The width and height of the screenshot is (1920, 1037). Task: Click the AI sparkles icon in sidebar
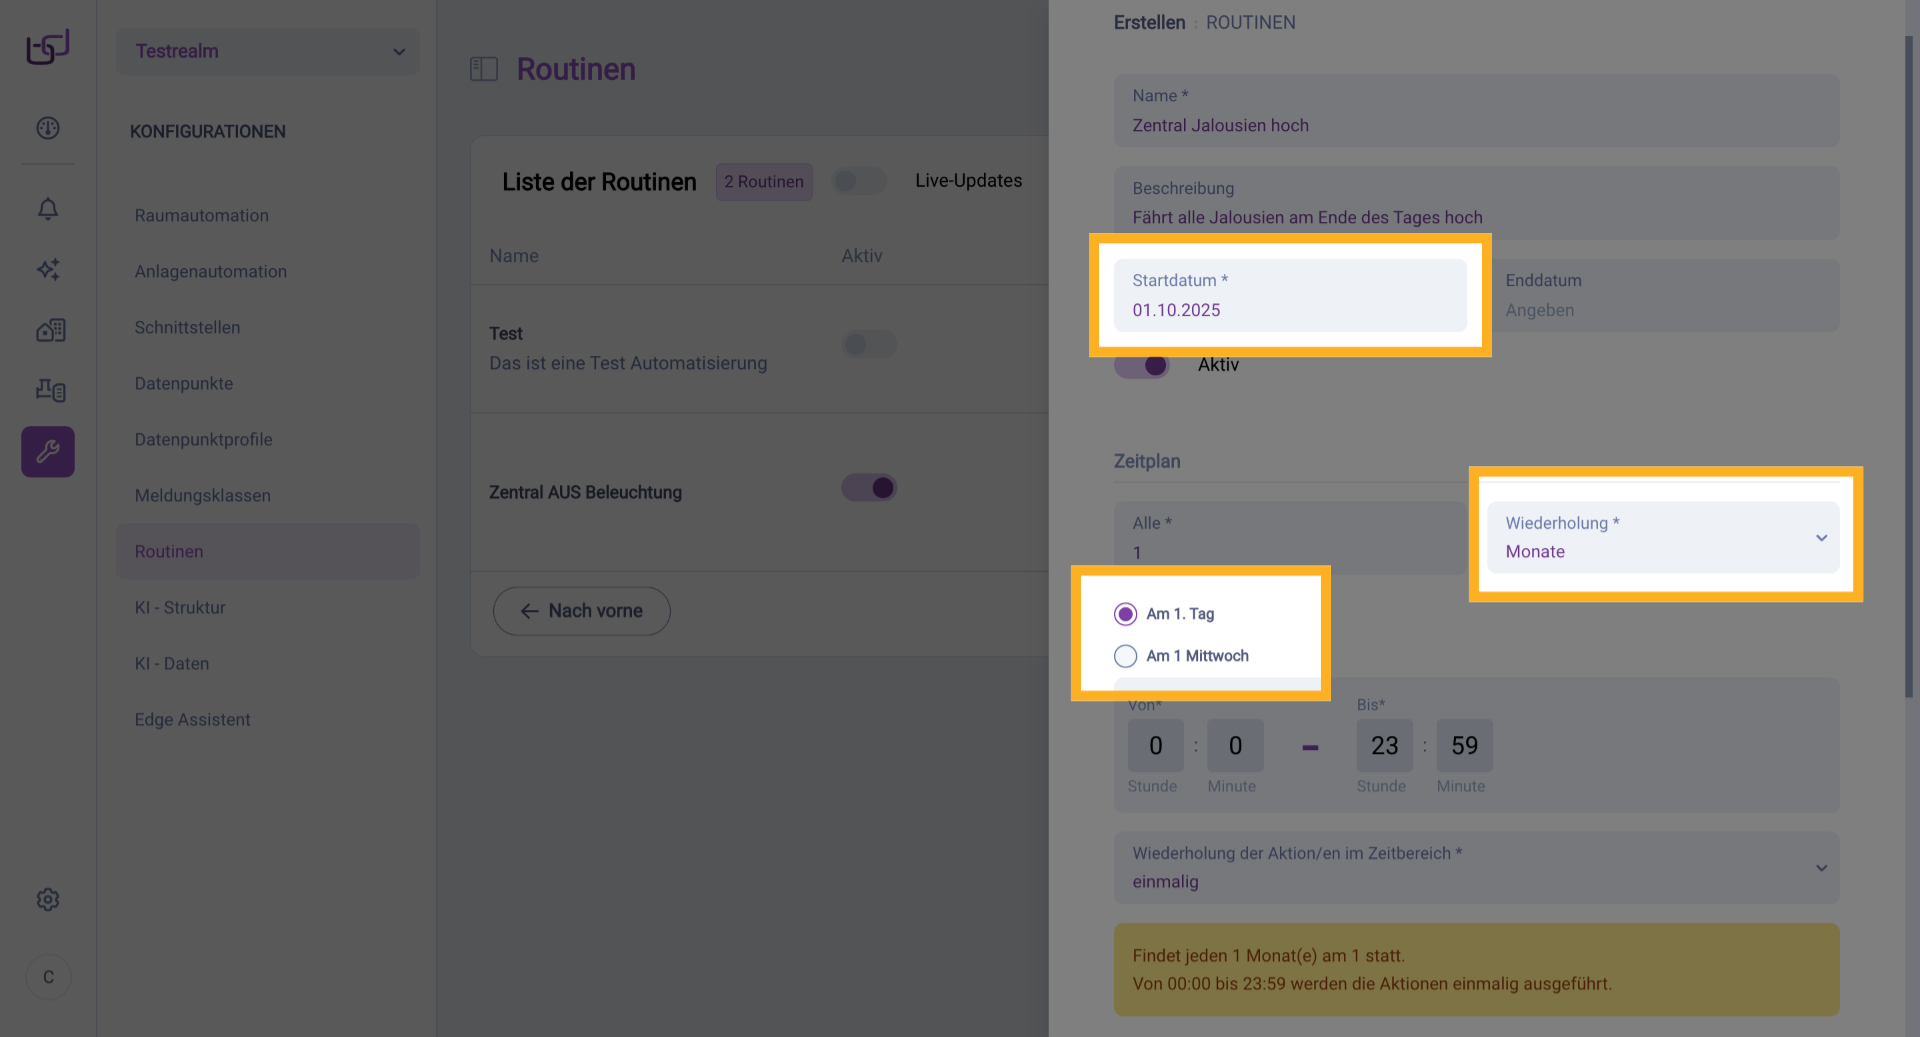tap(48, 269)
